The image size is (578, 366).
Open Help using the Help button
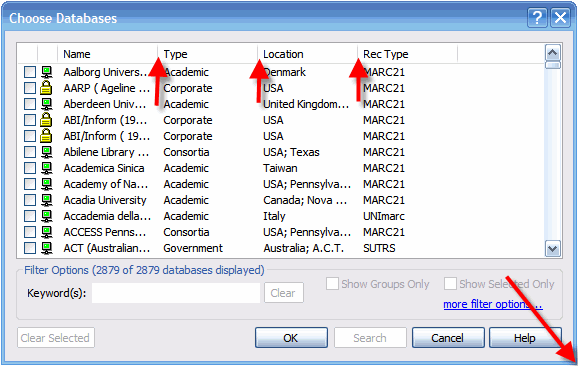525,338
